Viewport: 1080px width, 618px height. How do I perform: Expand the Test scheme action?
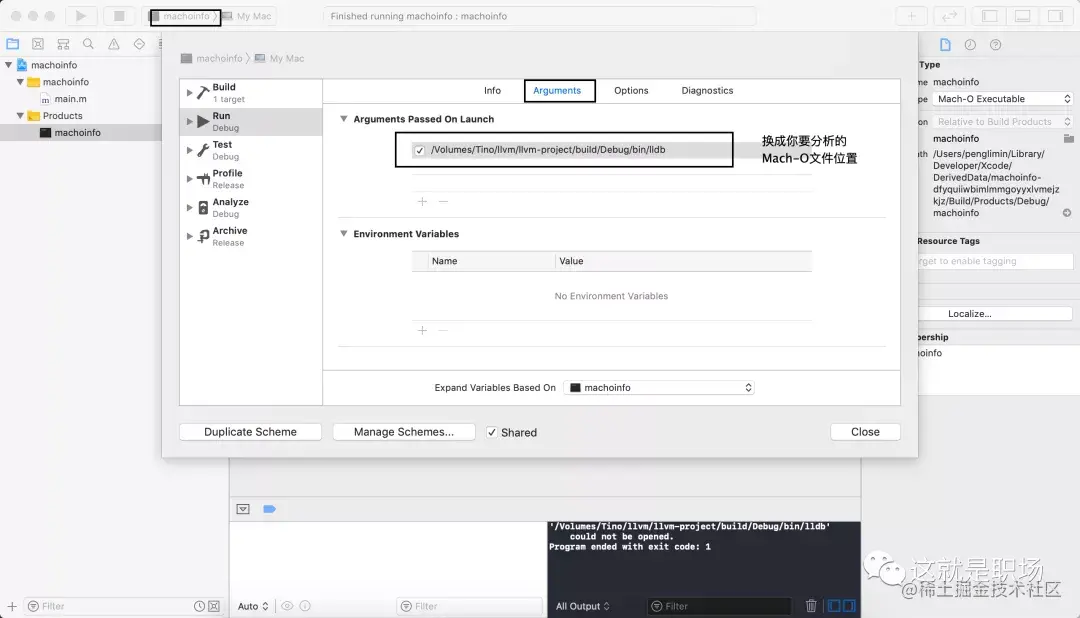click(189, 150)
